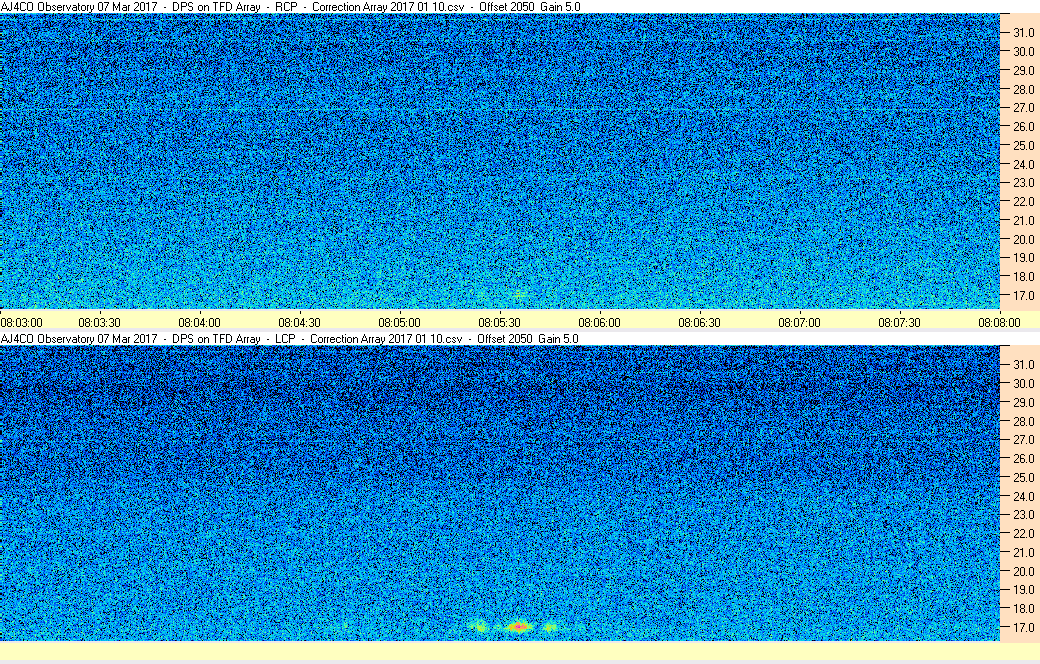The height and width of the screenshot is (664, 1040).
Task: Click the 08:05:00 time axis label
Action: coord(399,323)
